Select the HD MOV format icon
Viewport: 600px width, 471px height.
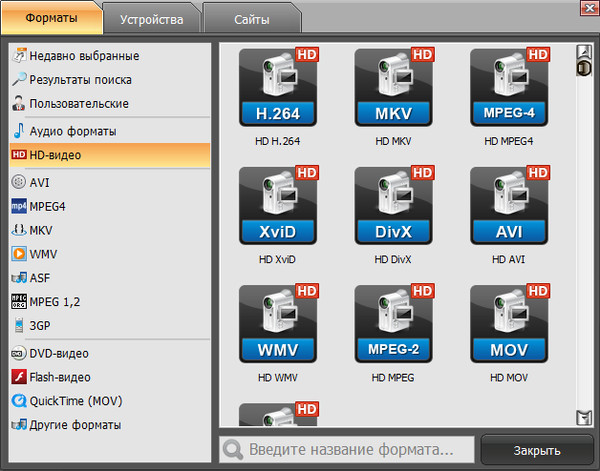[509, 326]
